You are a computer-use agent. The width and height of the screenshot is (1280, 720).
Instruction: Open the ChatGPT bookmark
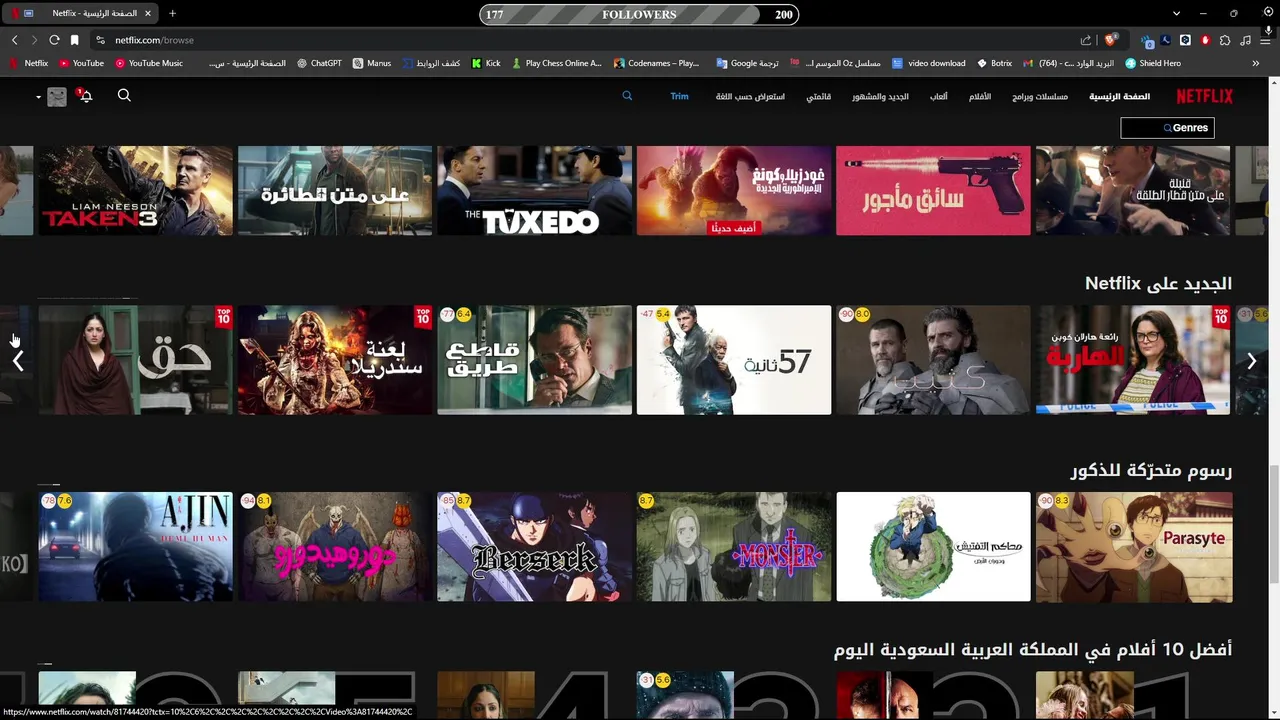coord(319,63)
